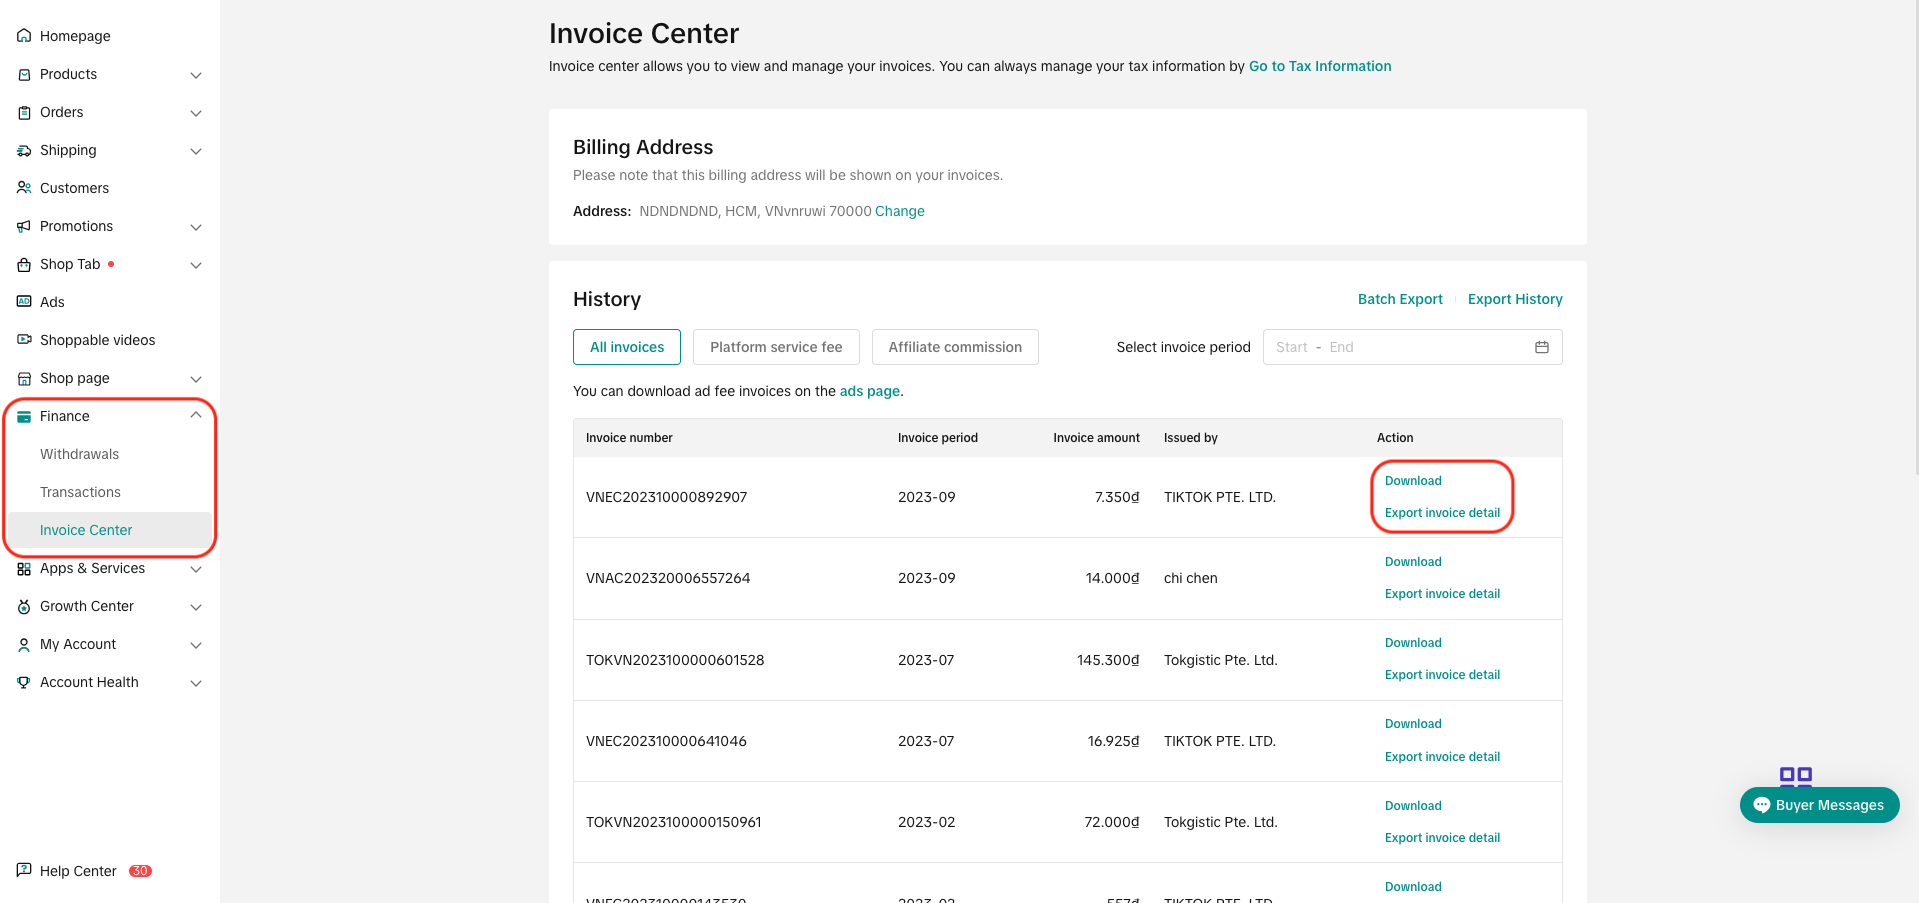Expand the Growth Center chevron
Image resolution: width=1919 pixels, height=903 pixels.
[x=196, y=607]
